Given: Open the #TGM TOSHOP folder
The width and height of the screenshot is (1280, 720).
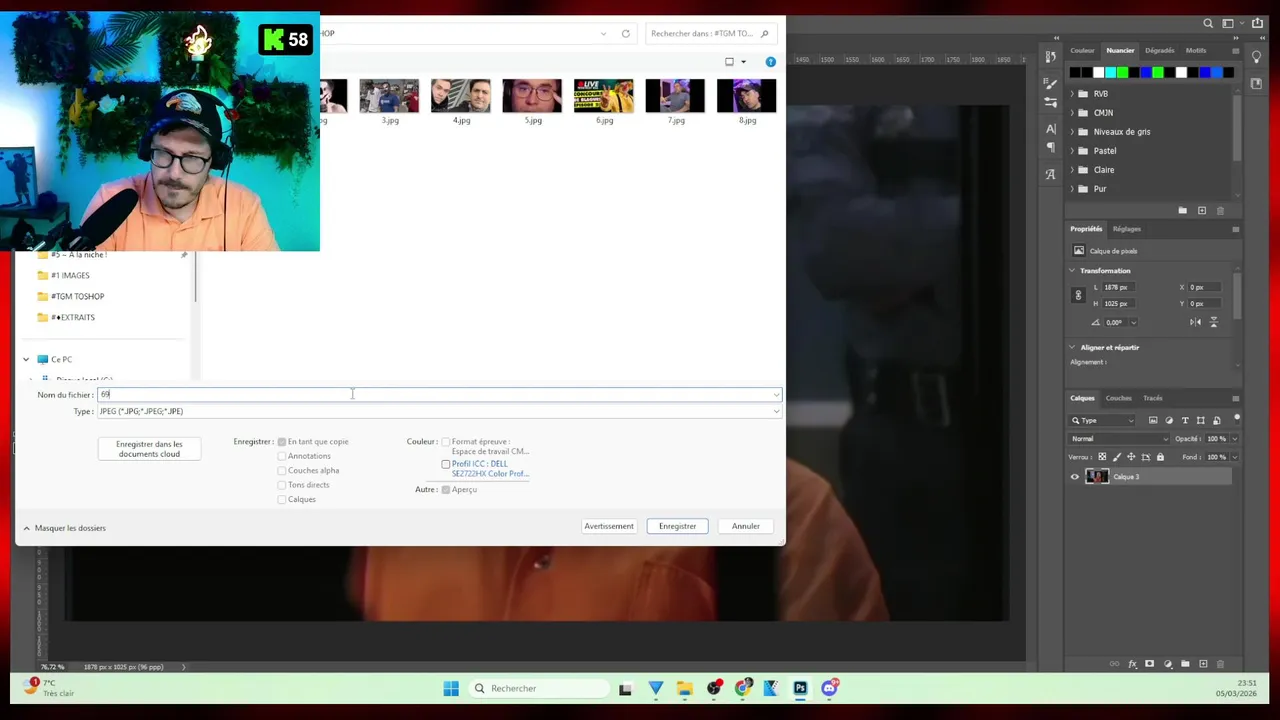Looking at the screenshot, I should [x=77, y=296].
